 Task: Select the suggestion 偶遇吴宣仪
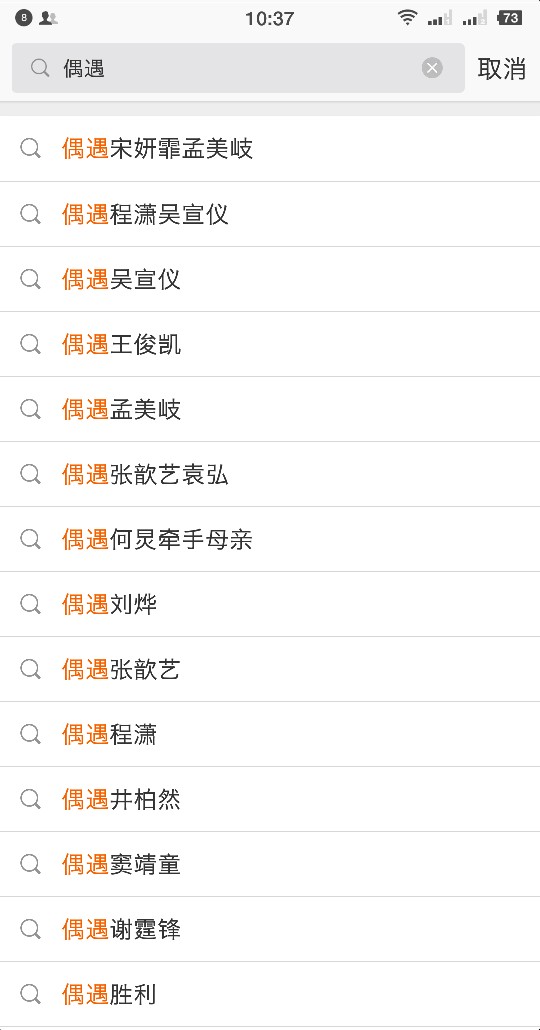[270, 279]
